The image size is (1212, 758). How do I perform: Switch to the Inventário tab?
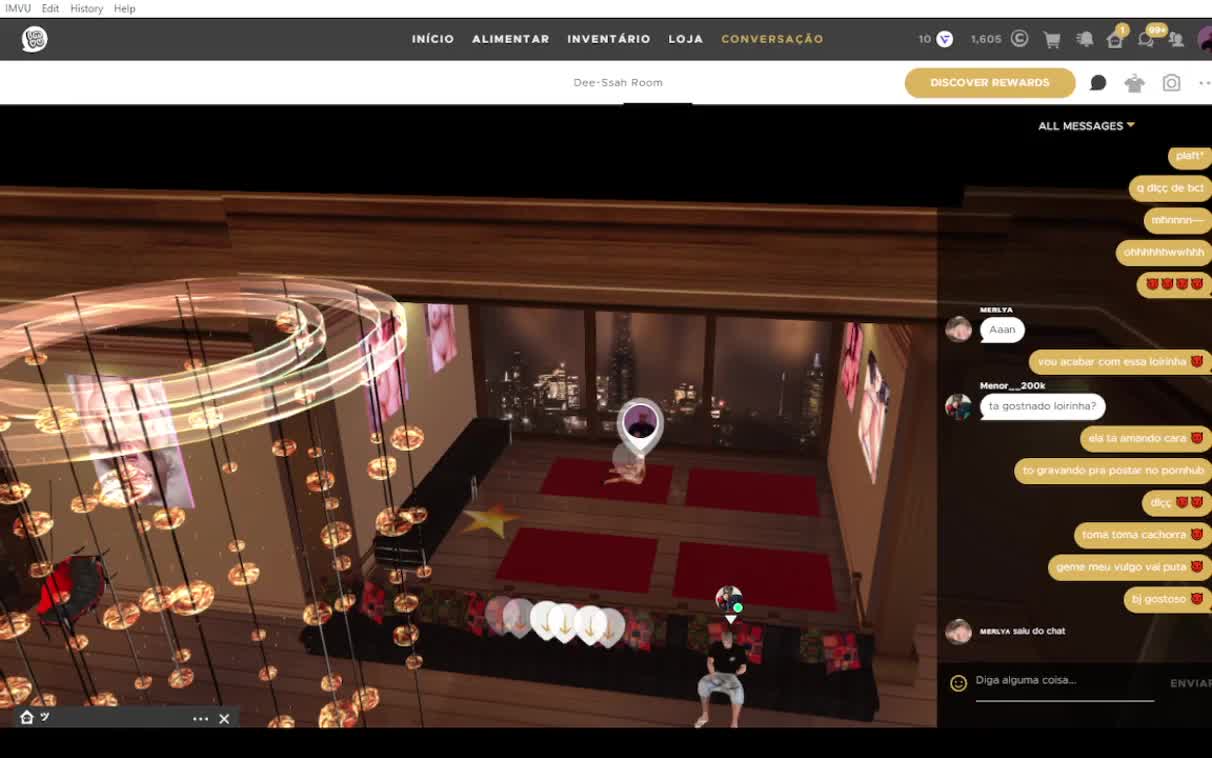pos(608,39)
